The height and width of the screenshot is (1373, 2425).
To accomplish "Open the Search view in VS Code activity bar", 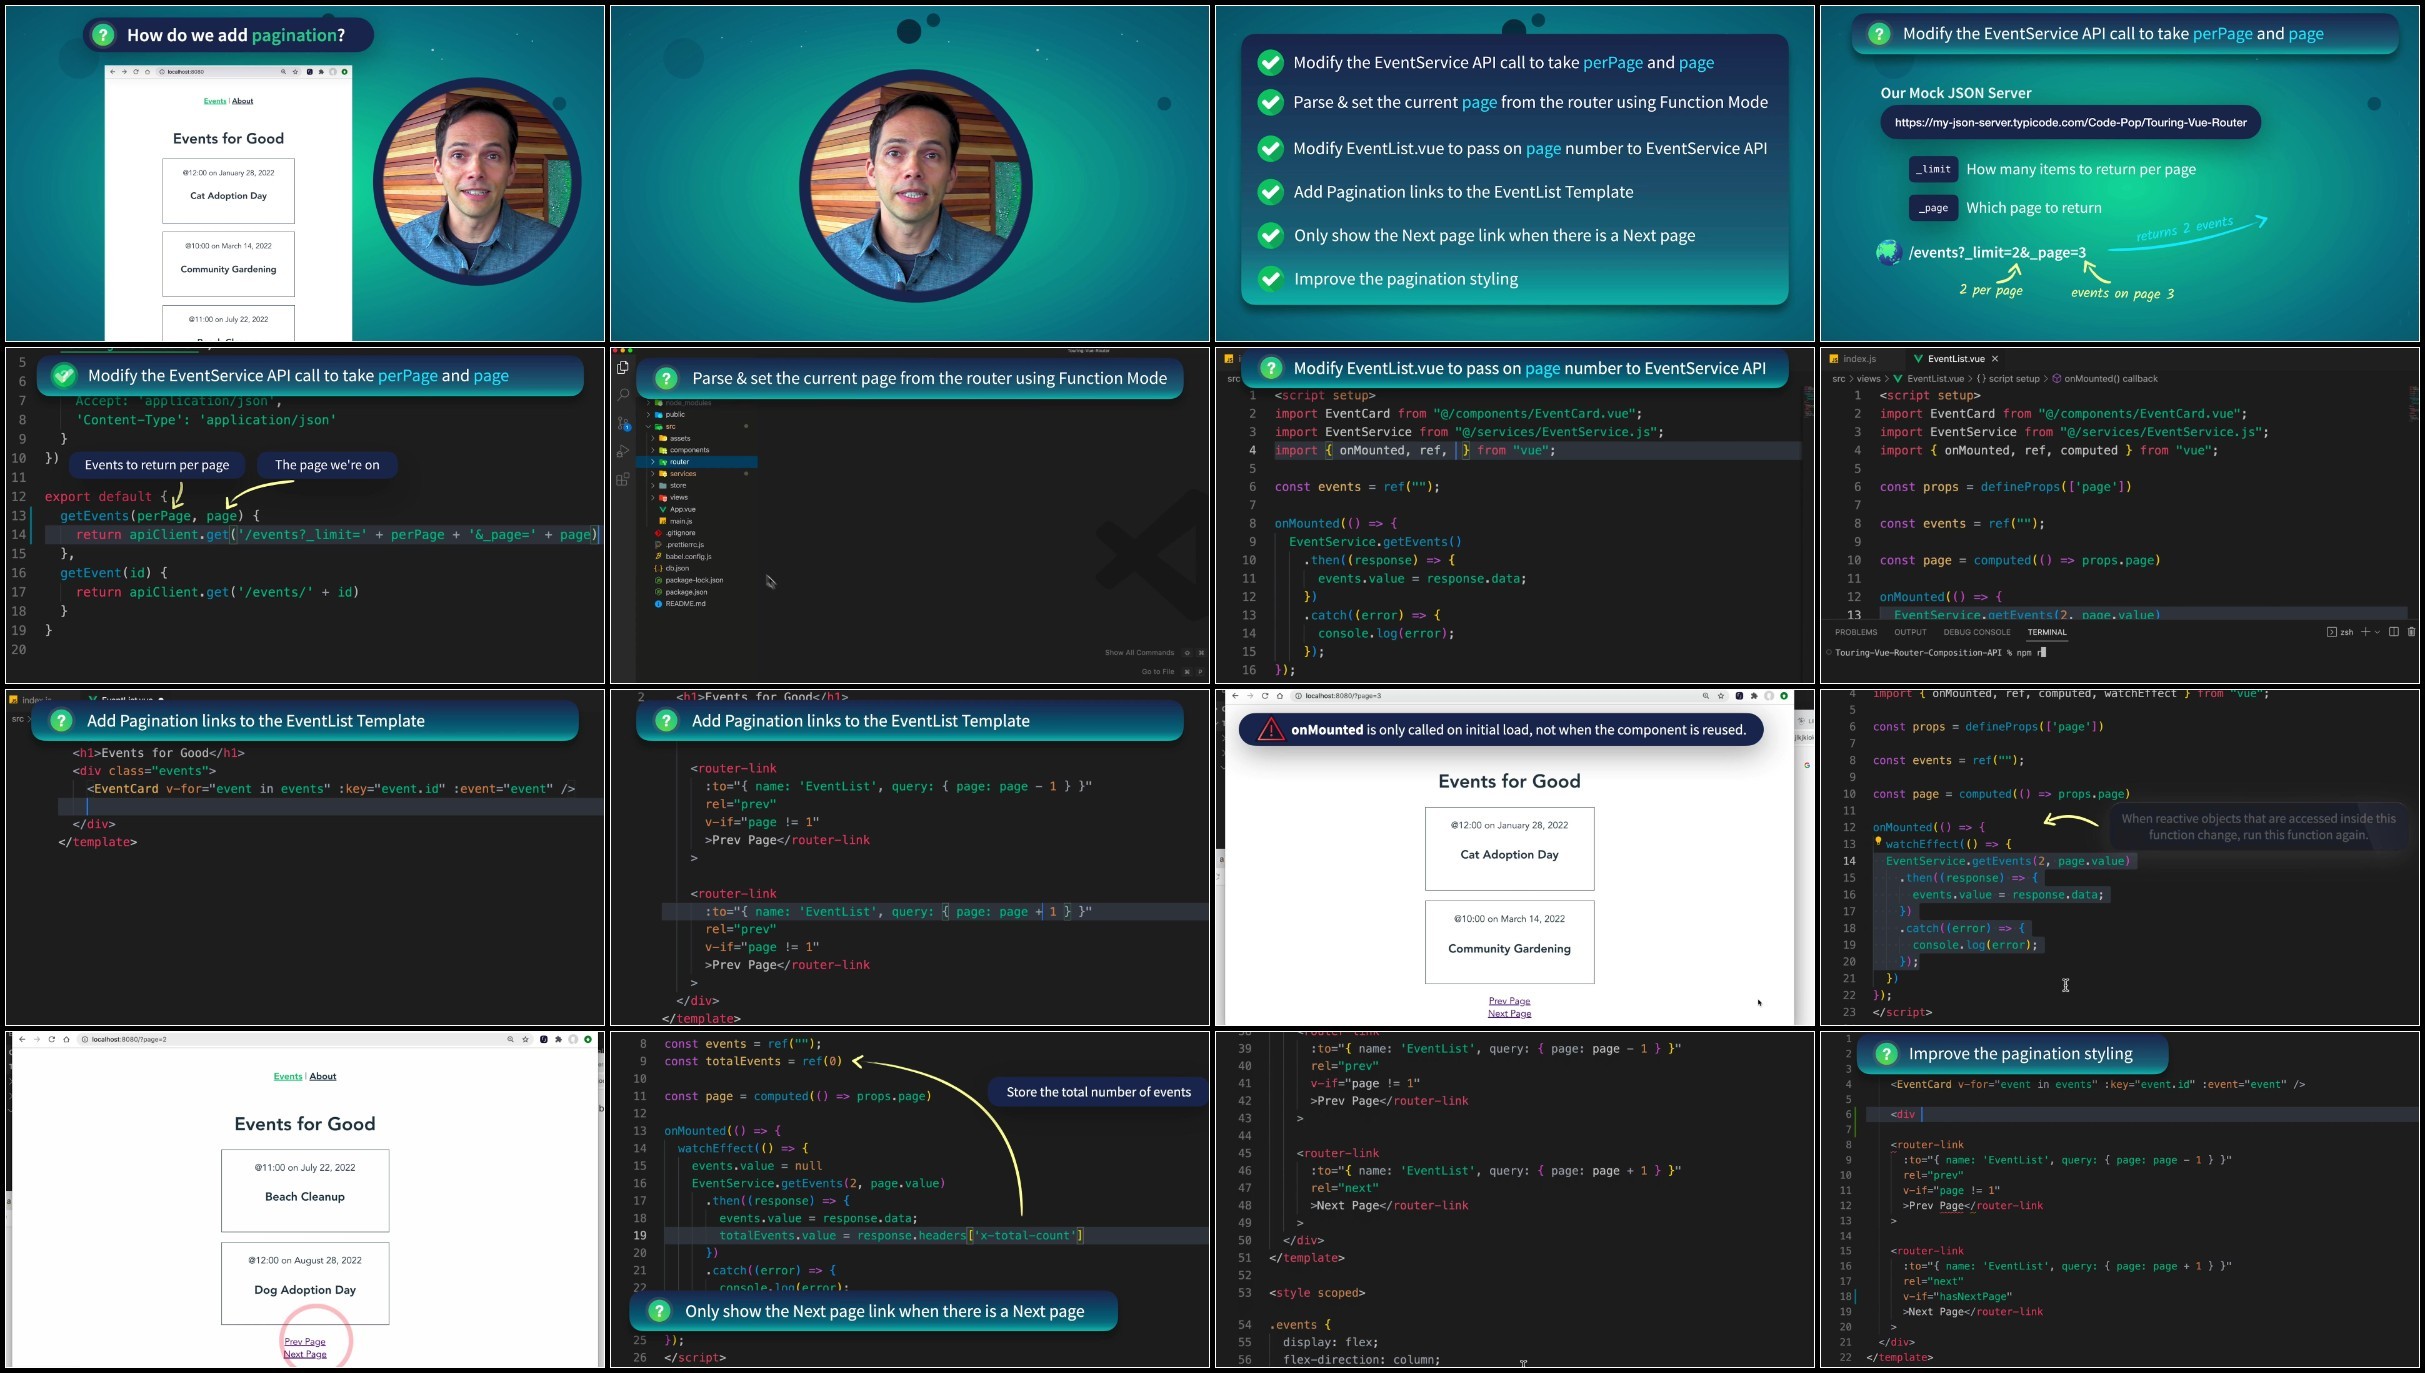I will click(623, 395).
